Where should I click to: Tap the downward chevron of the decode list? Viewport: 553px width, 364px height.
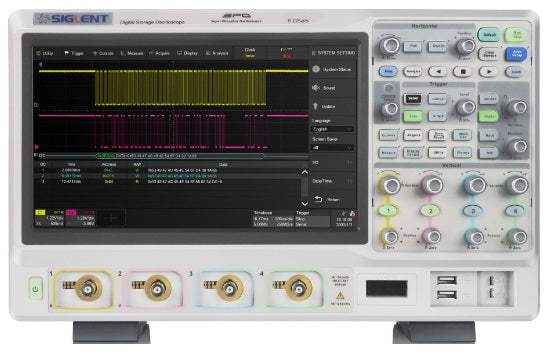pos(305,204)
